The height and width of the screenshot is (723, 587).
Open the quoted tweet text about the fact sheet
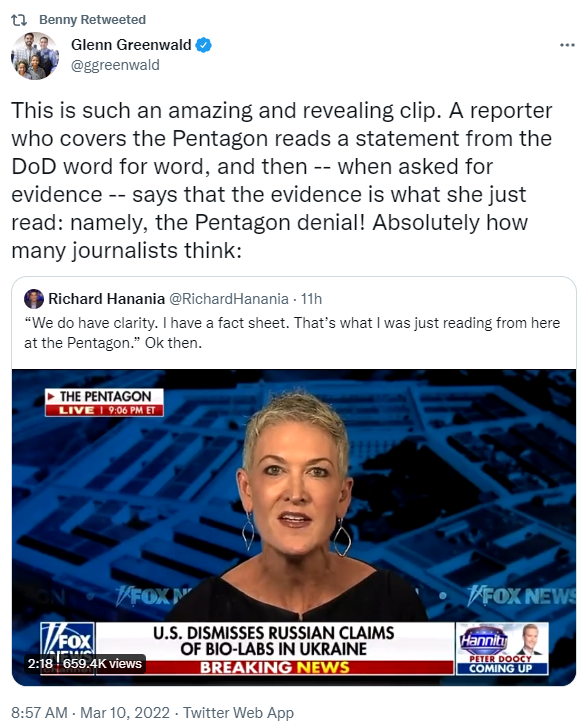click(x=292, y=333)
